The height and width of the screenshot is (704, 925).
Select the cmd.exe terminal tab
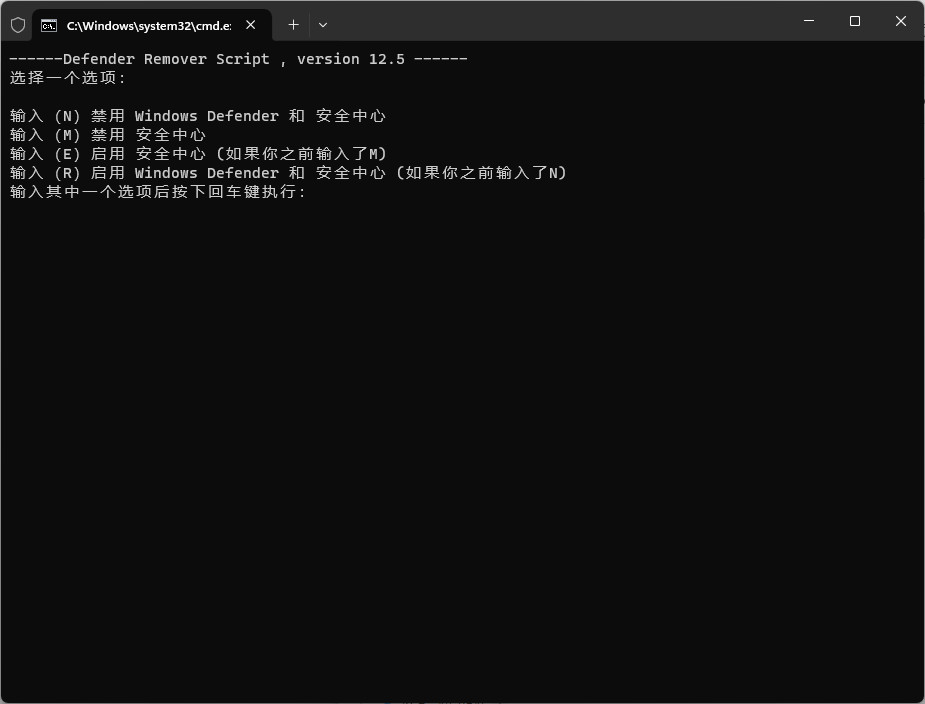152,25
